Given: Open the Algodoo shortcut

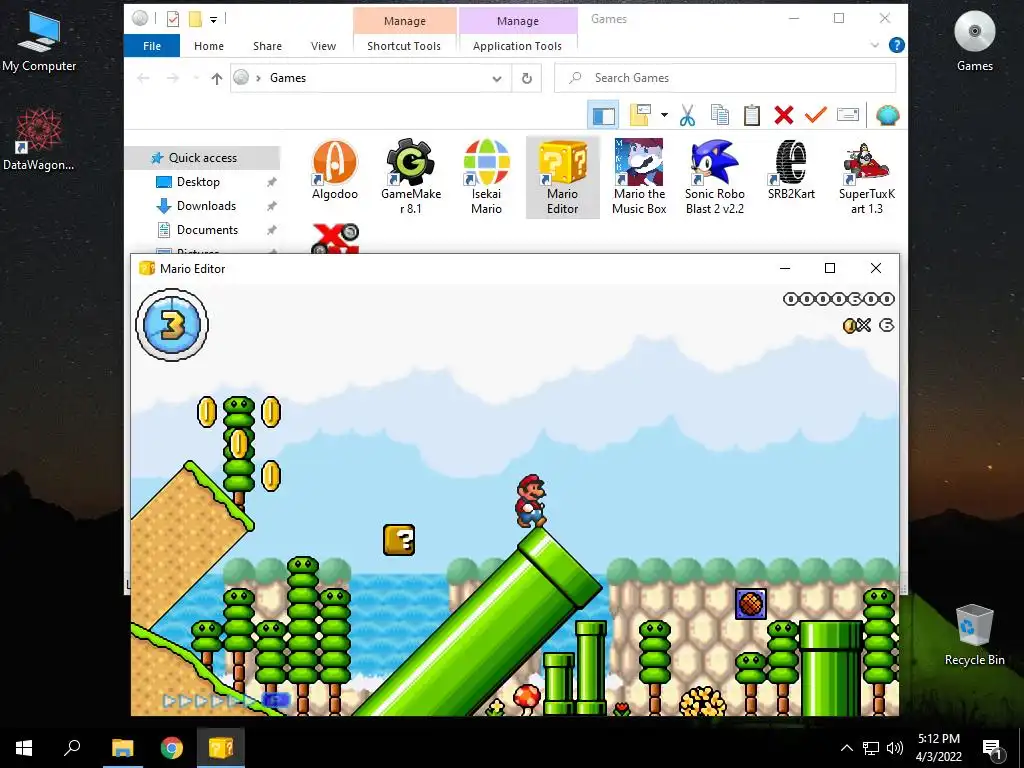Looking at the screenshot, I should 334,171.
